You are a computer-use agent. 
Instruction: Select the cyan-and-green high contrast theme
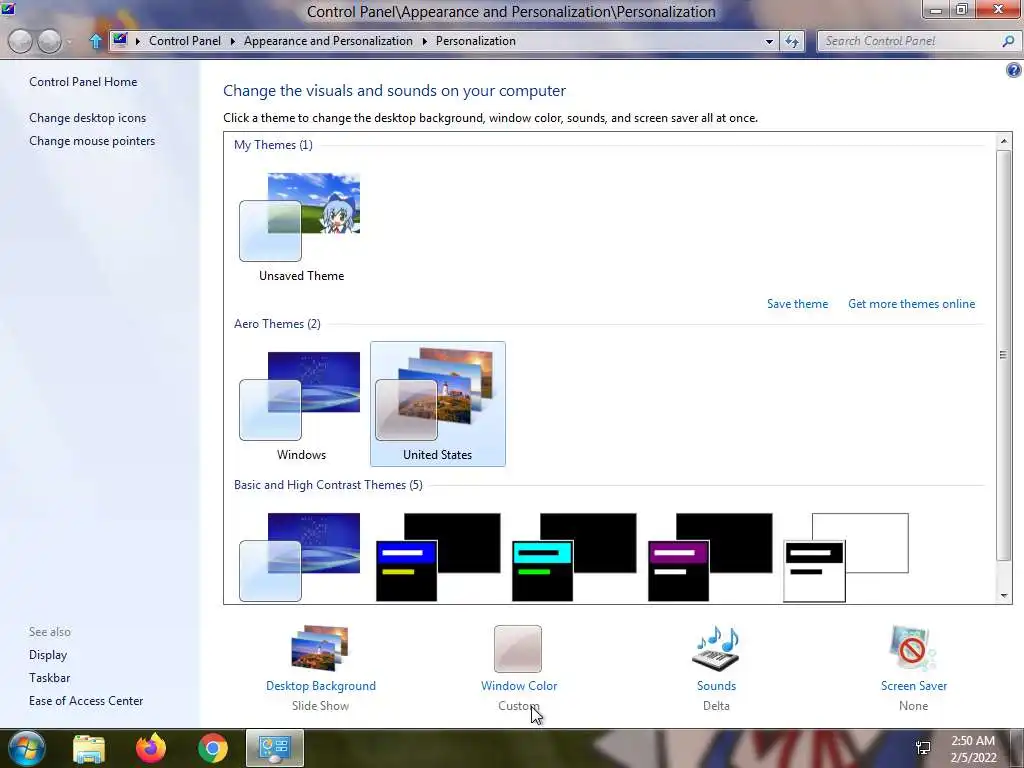pos(574,557)
